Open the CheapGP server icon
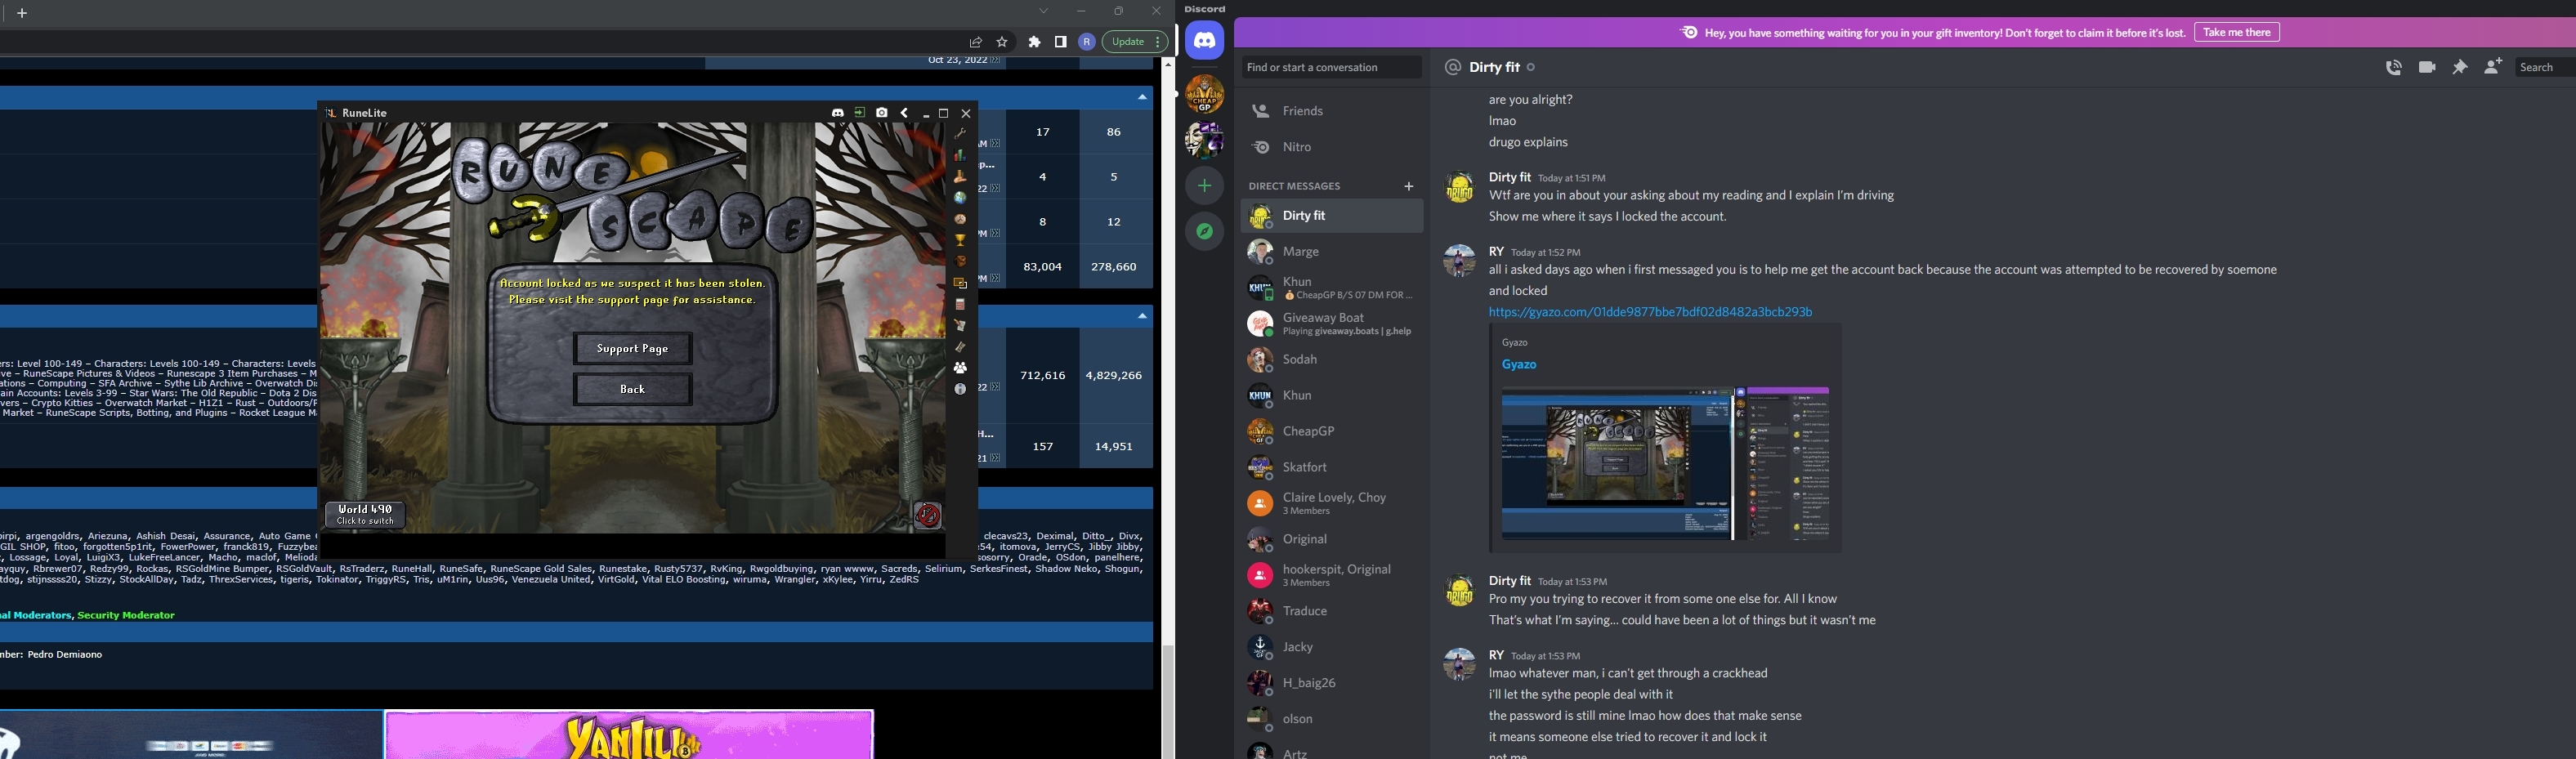Image resolution: width=2576 pixels, height=759 pixels. (1205, 94)
